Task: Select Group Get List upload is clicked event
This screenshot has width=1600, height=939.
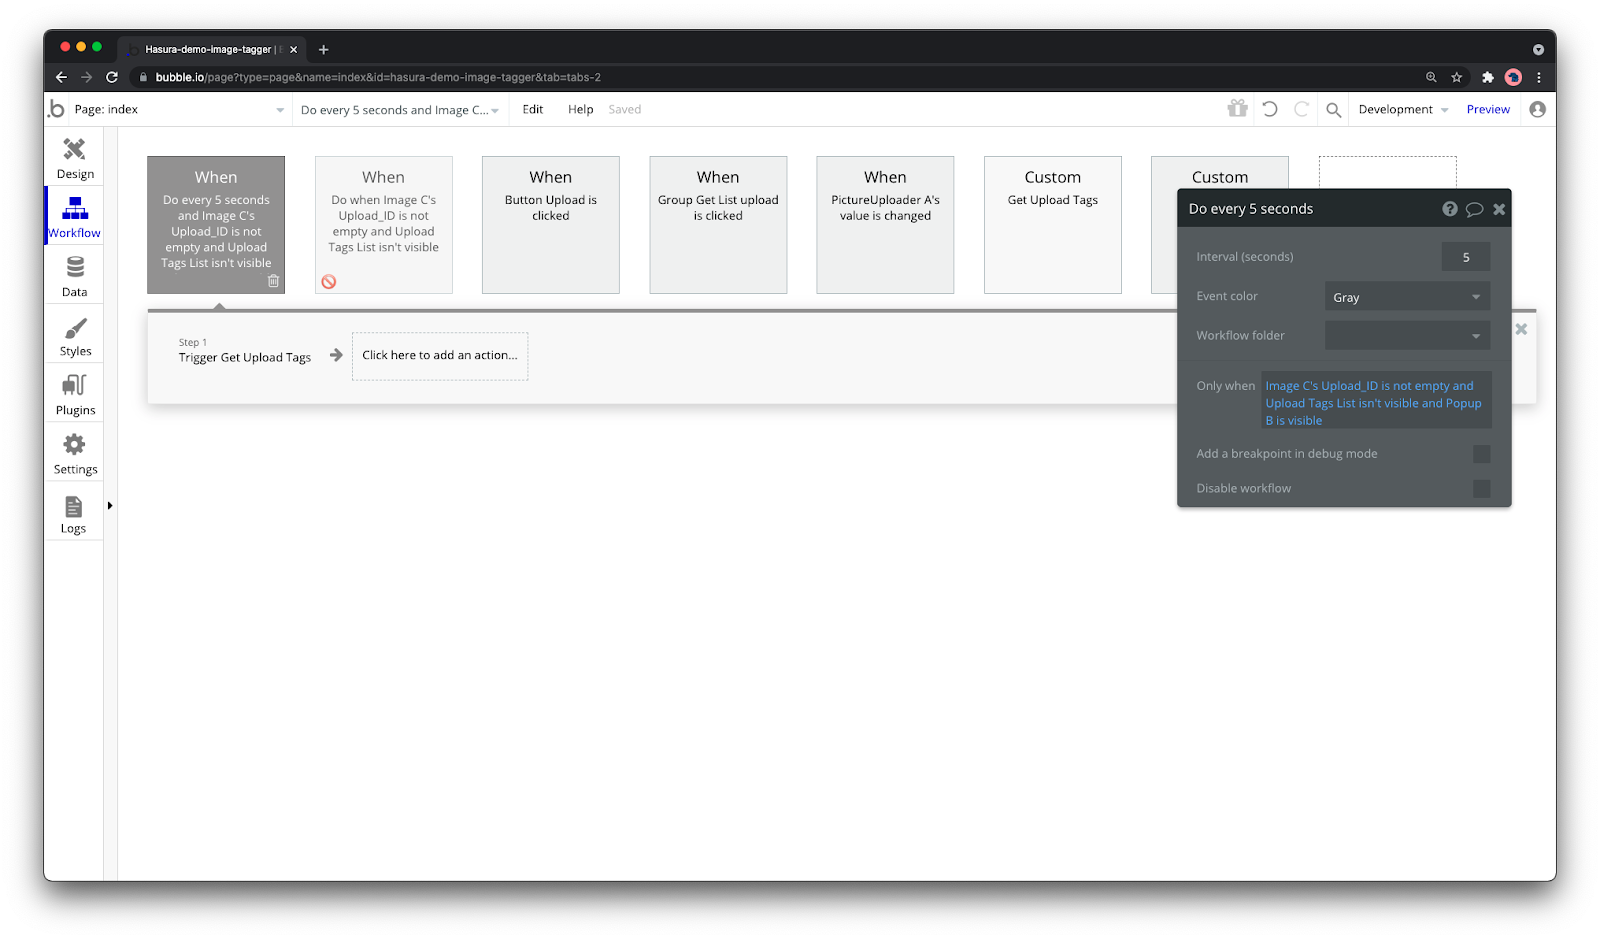Action: click(718, 225)
